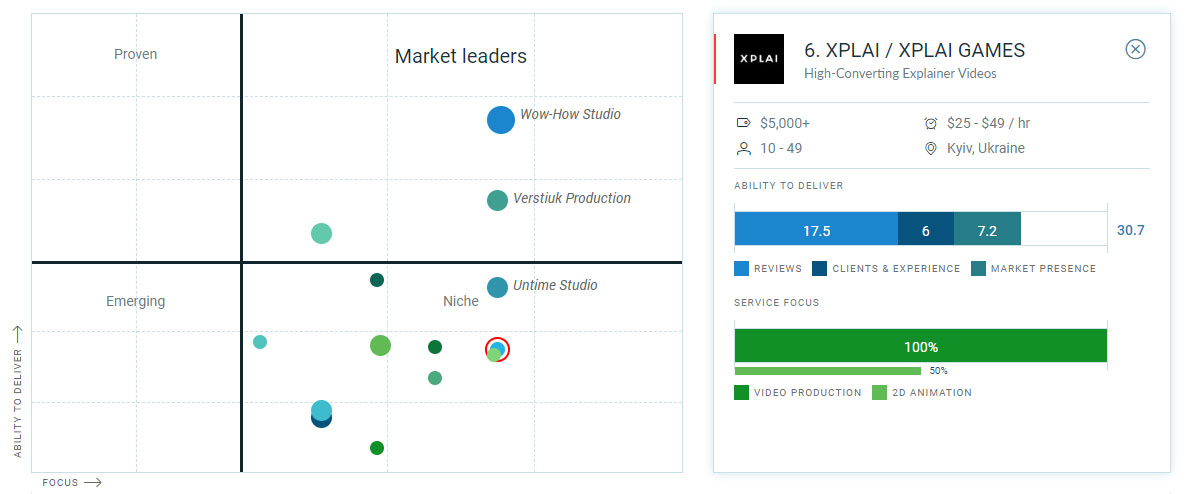The height and width of the screenshot is (494, 1191).
Task: Click the 100% Video Production bar
Action: coord(920,346)
